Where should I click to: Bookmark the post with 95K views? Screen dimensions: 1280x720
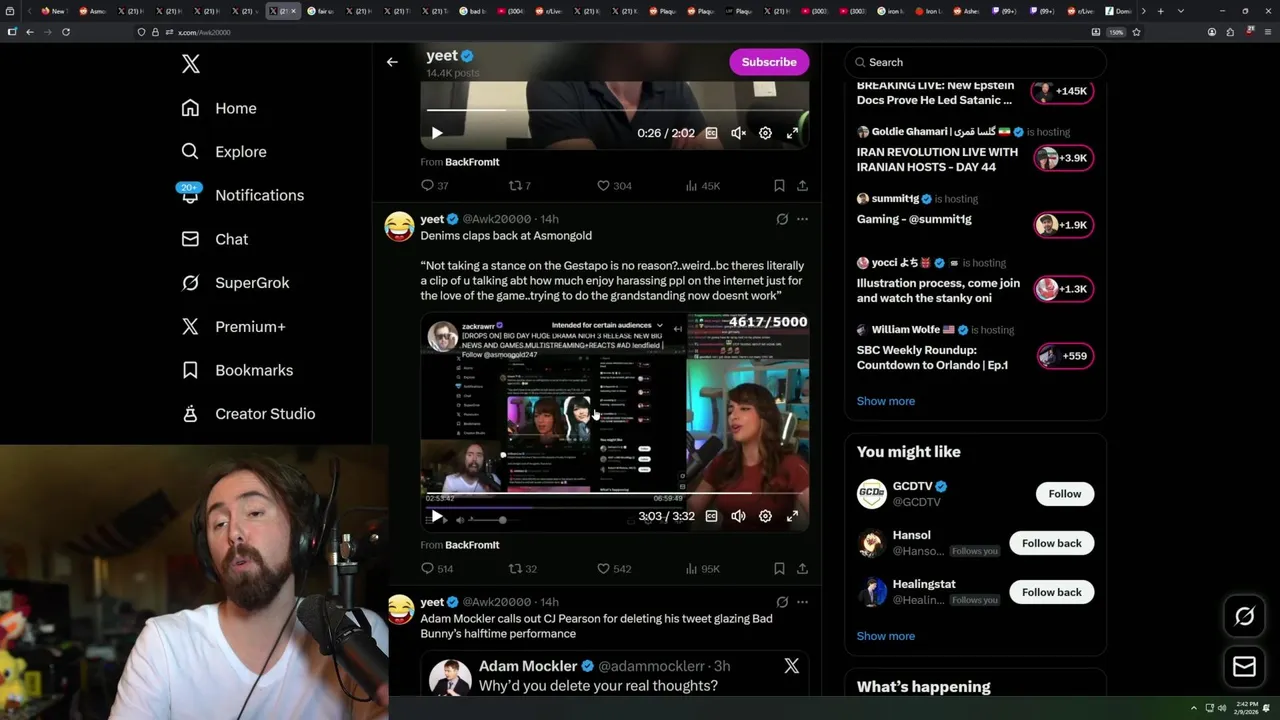(x=779, y=569)
